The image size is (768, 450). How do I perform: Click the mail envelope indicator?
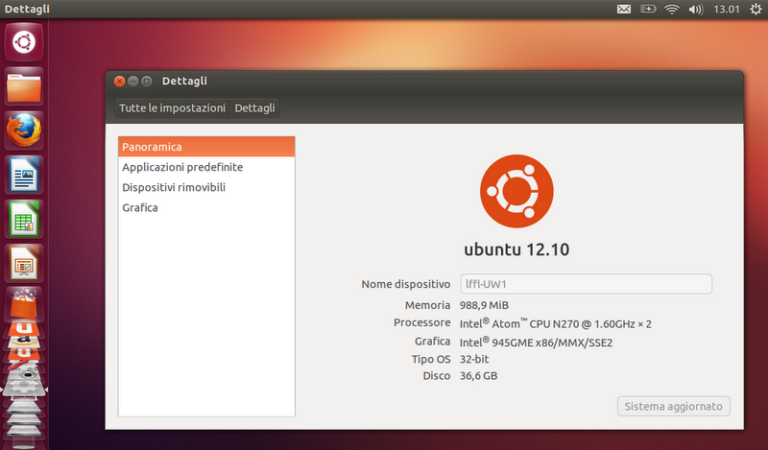[624, 10]
